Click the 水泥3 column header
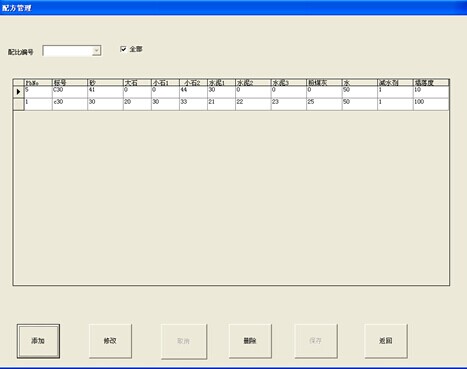 point(289,83)
